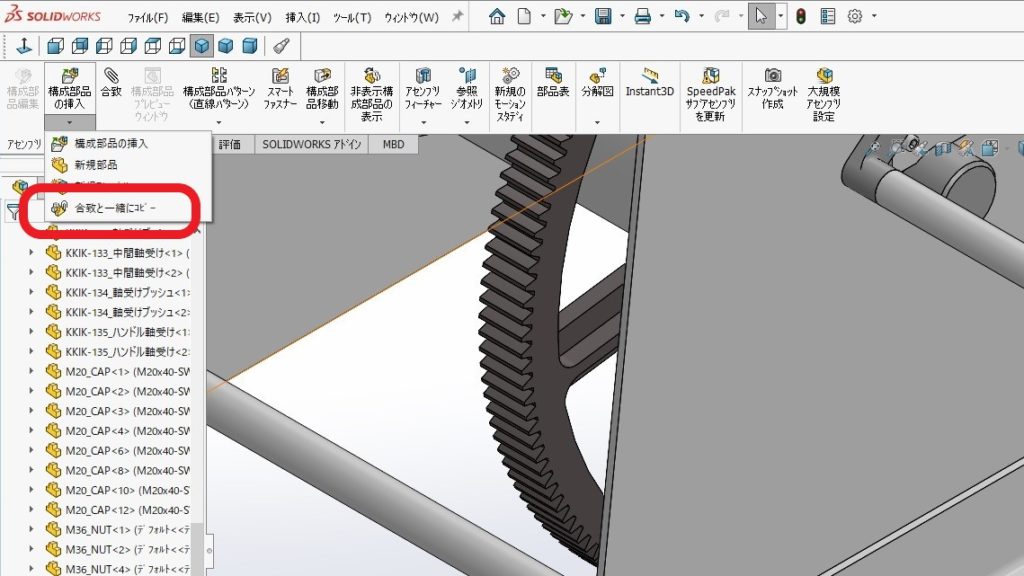Expand the M20_CAP<1> component node
The image size is (1024, 576).
(31, 371)
